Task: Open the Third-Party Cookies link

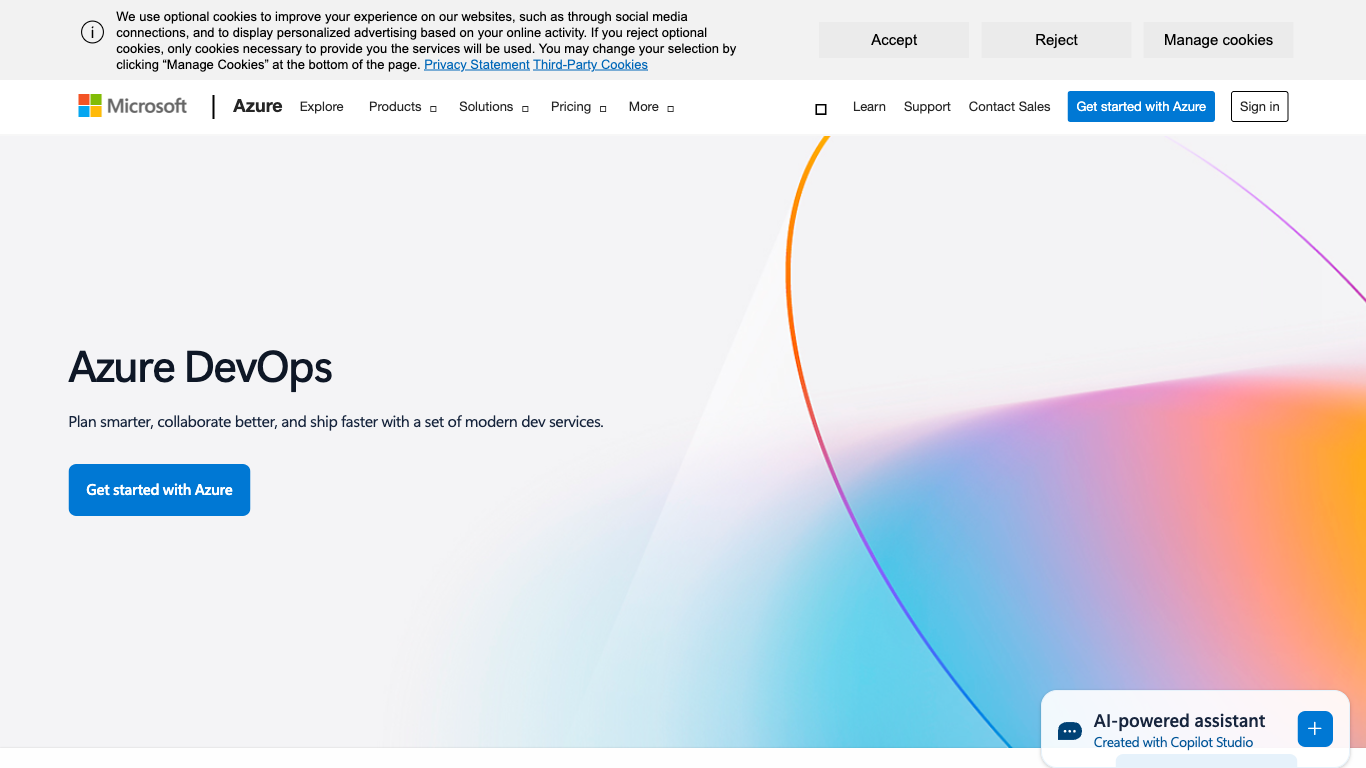Action: click(x=590, y=65)
